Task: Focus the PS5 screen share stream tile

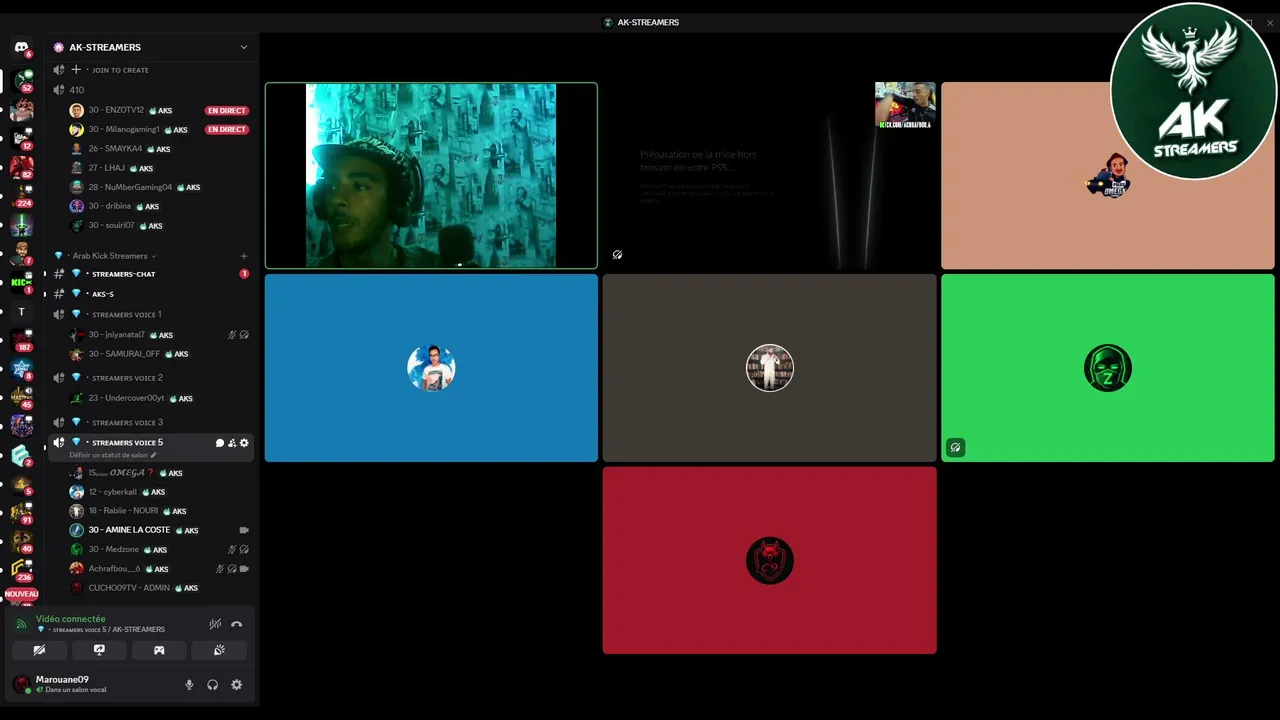Action: [x=769, y=176]
